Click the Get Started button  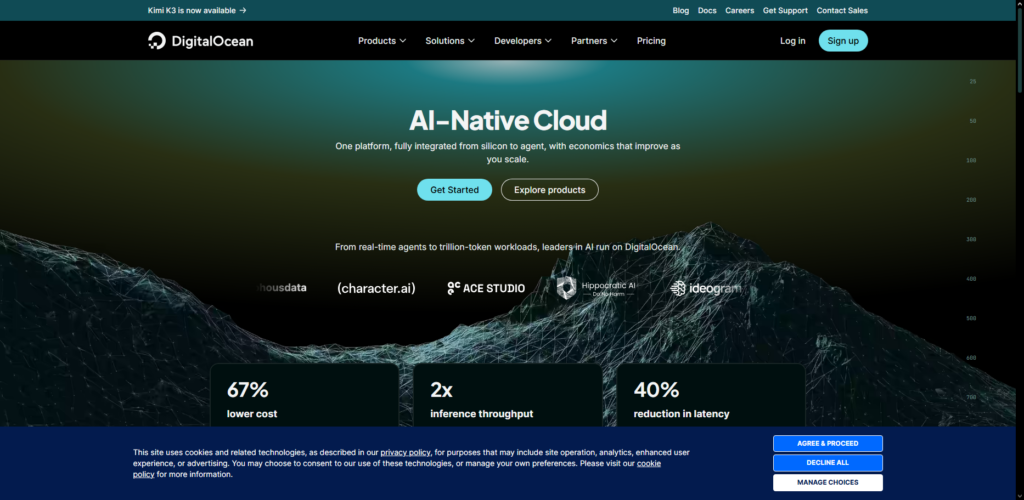point(455,190)
